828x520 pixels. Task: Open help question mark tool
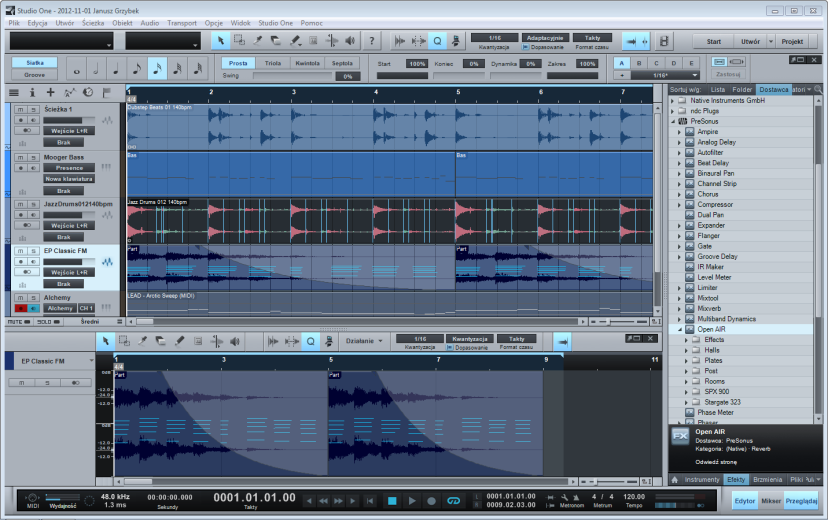click(372, 41)
